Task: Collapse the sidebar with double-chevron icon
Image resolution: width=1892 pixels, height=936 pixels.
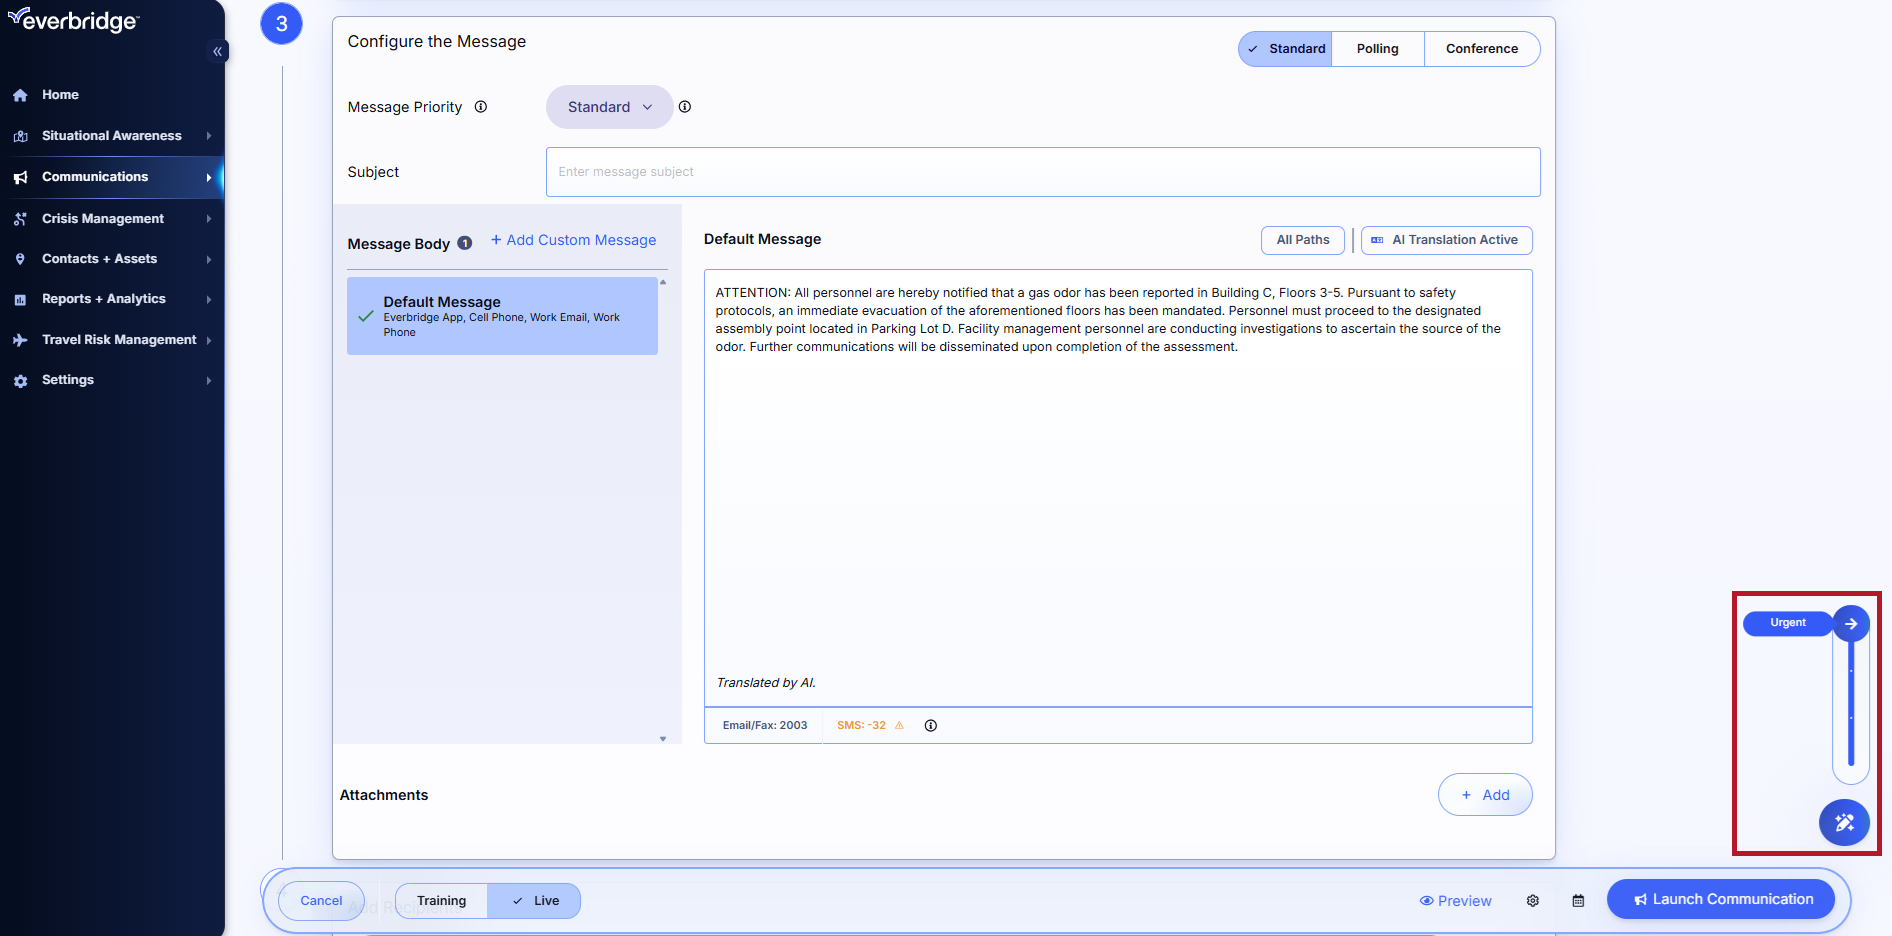Action: 217,51
